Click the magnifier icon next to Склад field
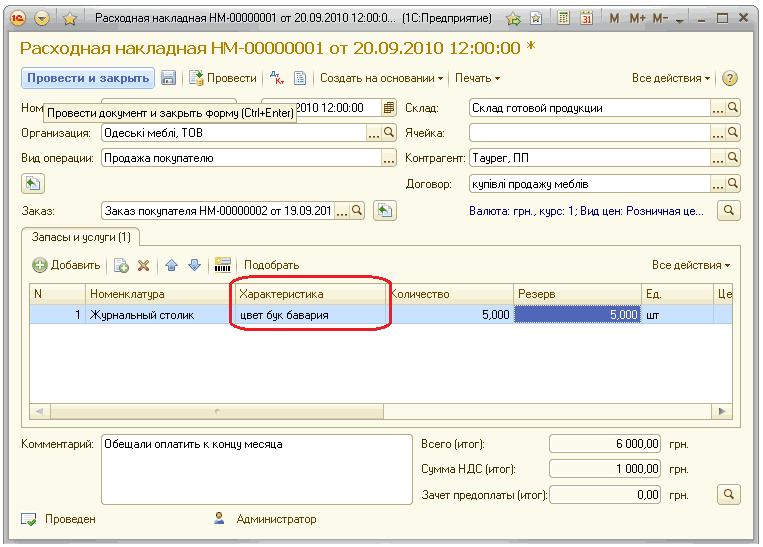 [732, 108]
